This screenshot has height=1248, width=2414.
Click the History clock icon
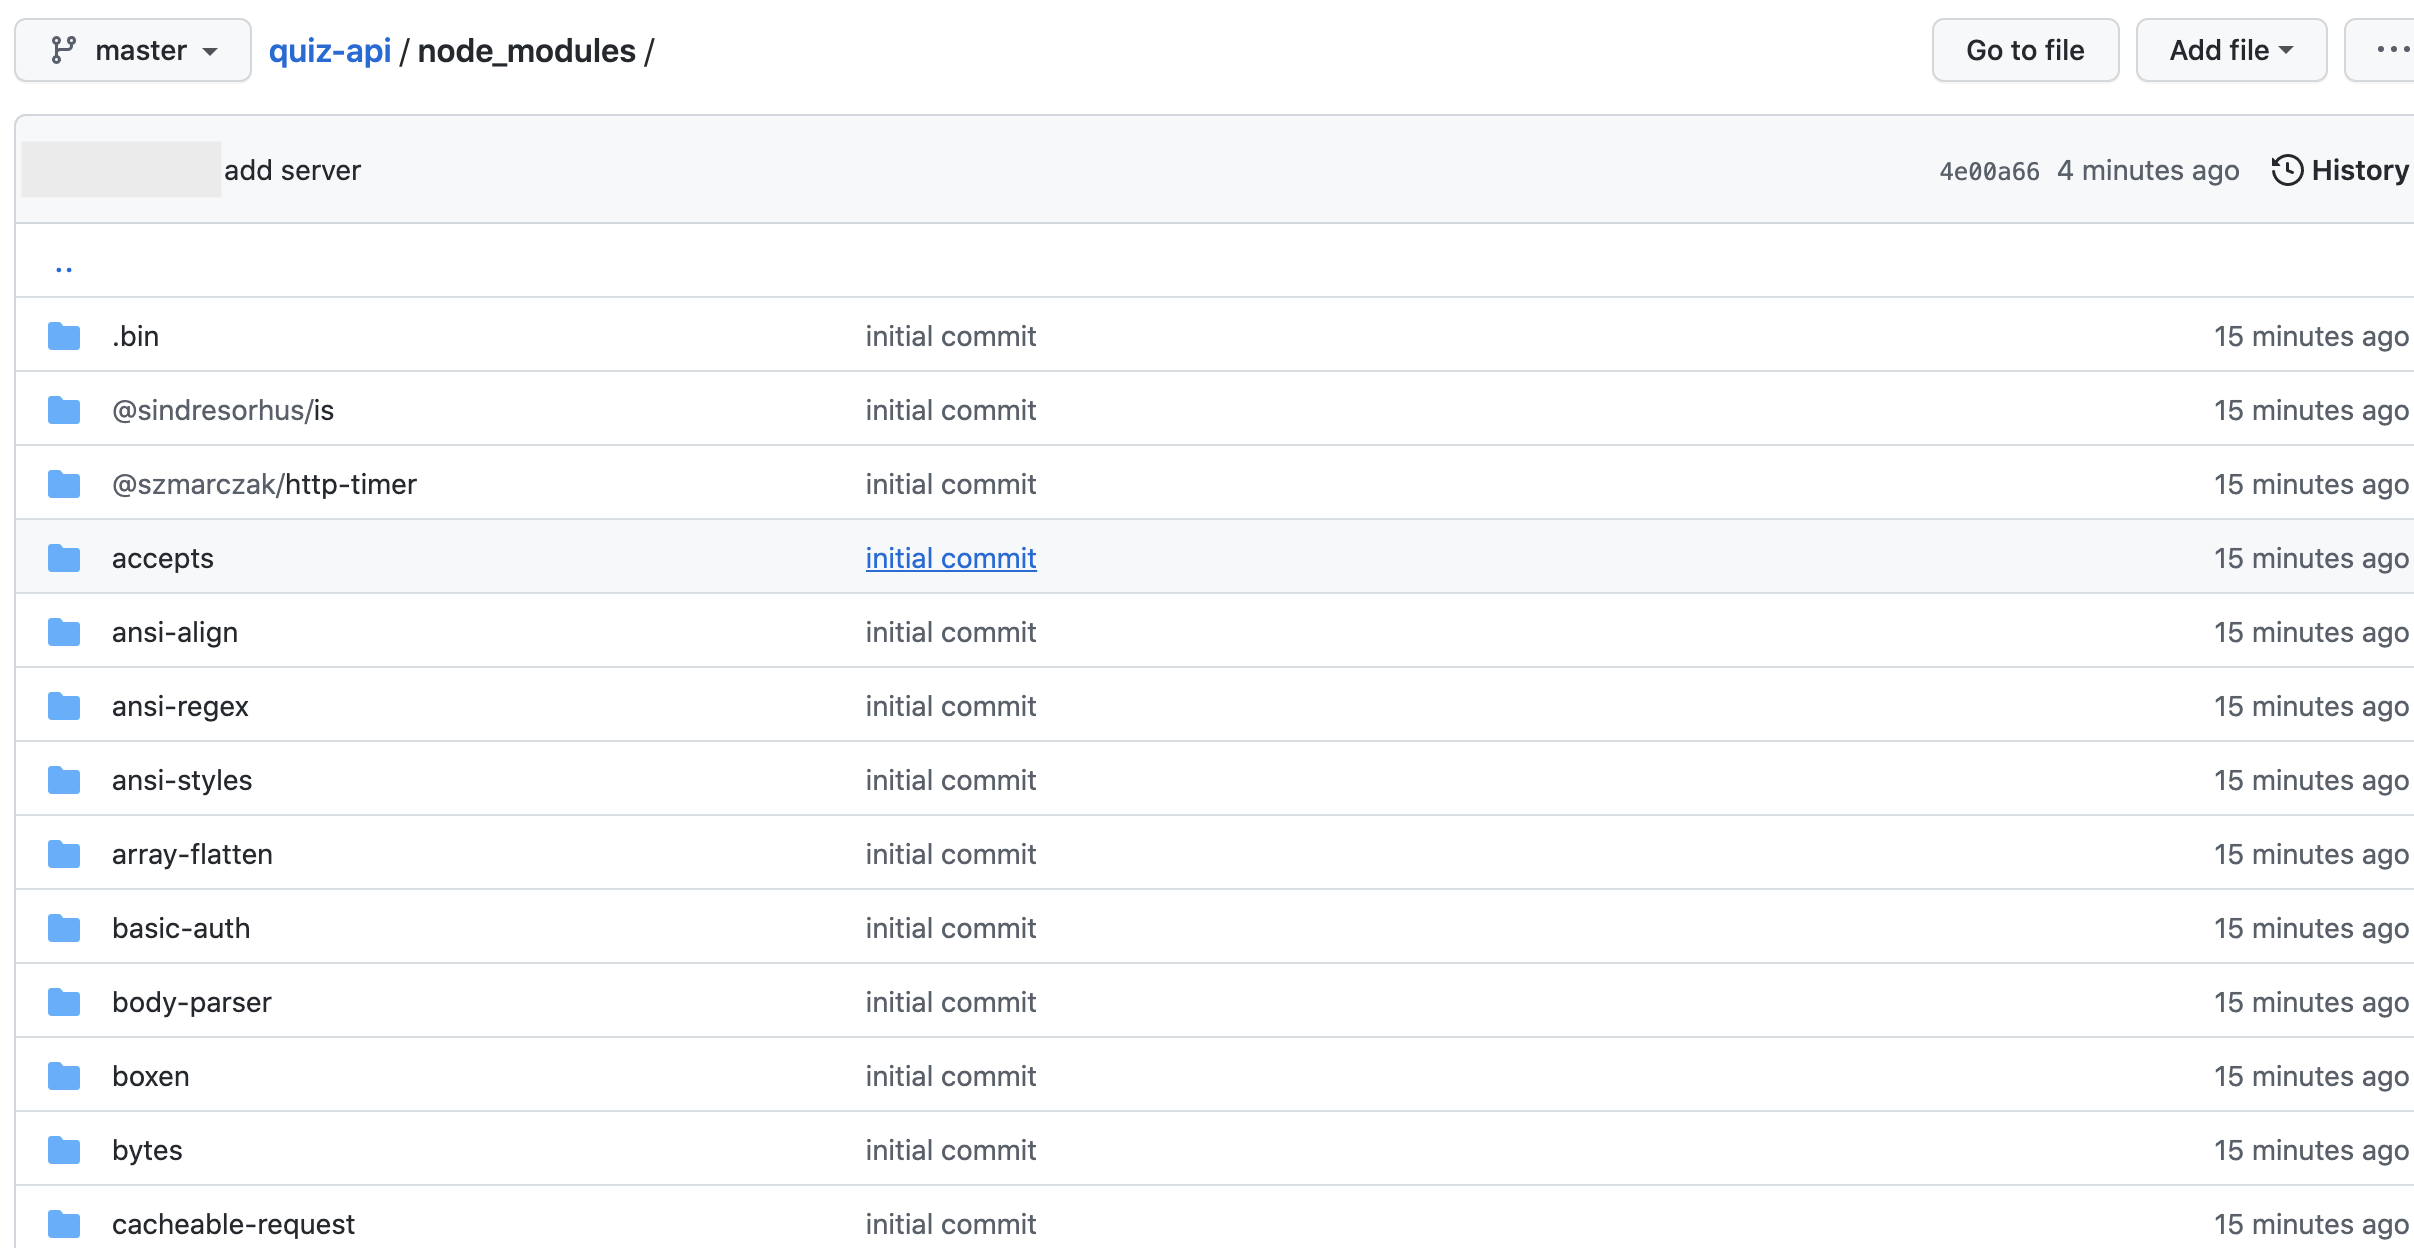click(2286, 170)
